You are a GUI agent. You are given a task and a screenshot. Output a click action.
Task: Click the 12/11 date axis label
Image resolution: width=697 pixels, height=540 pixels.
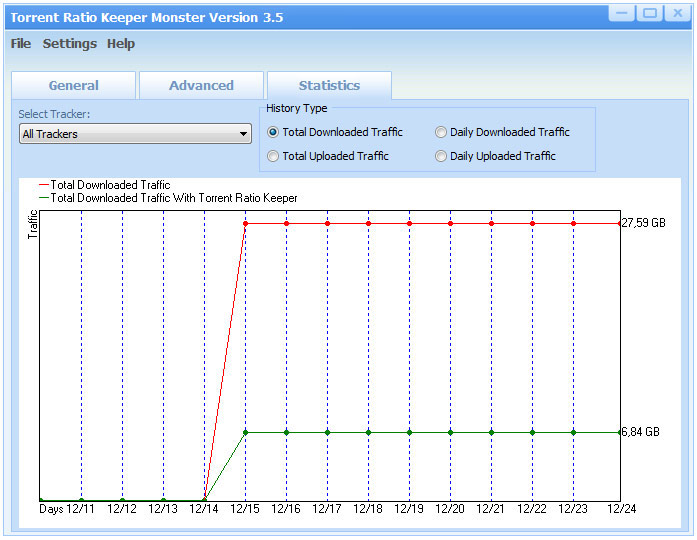coord(80,508)
